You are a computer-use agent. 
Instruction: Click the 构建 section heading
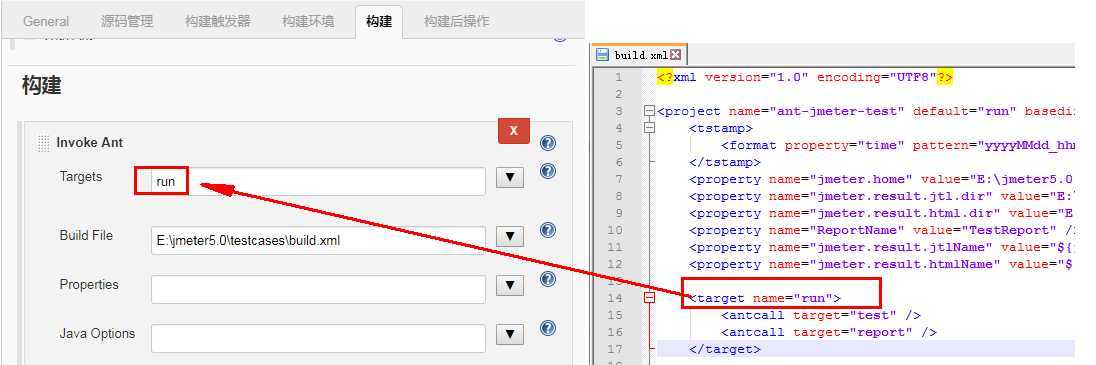pyautogui.click(x=42, y=86)
